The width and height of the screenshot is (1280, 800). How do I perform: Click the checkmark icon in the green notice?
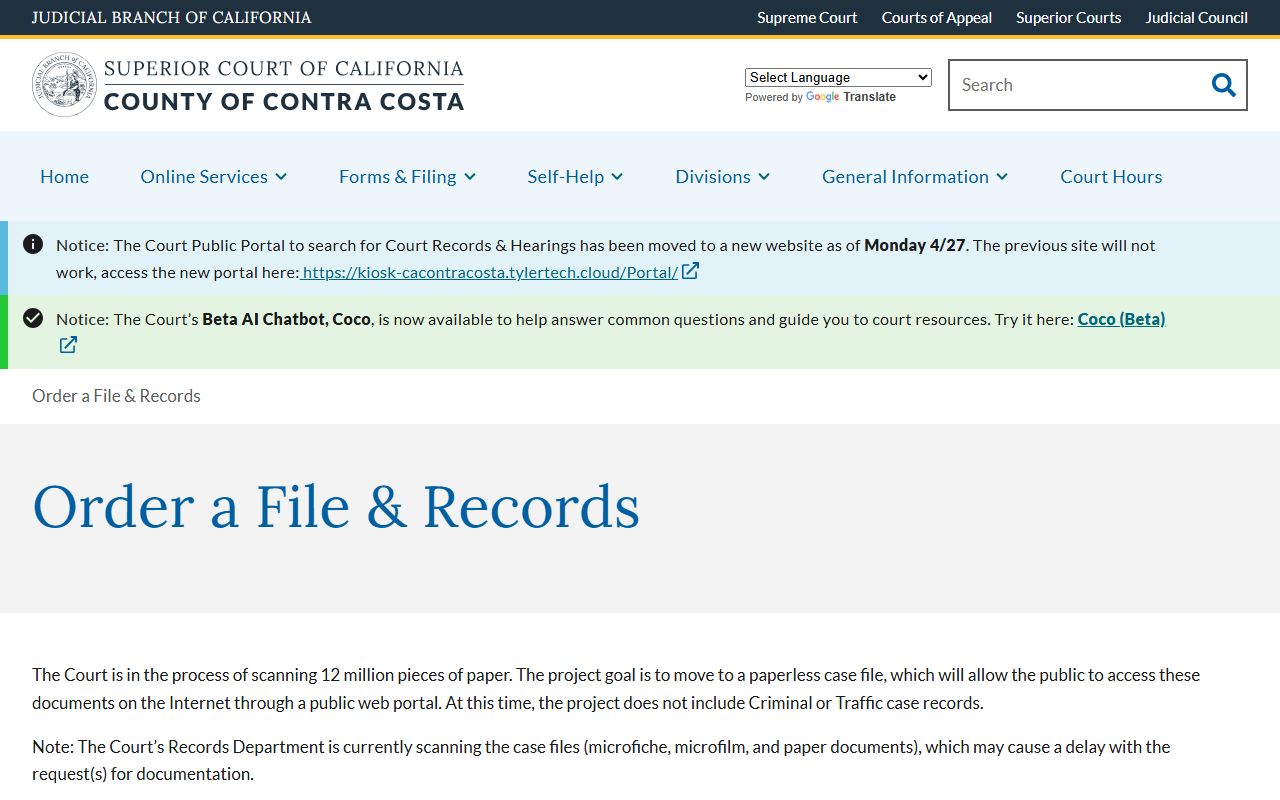pos(33,318)
